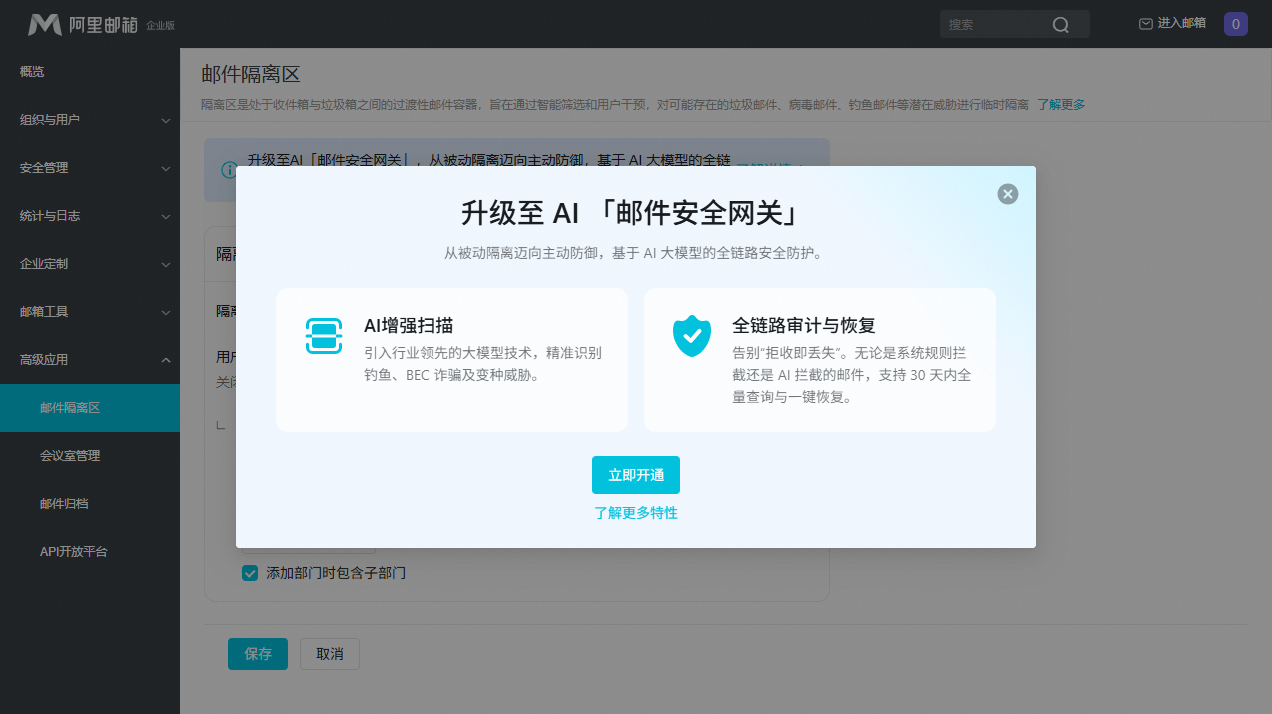The width and height of the screenshot is (1272, 714).
Task: Expand the 组织与用户 menu
Action: (x=90, y=120)
